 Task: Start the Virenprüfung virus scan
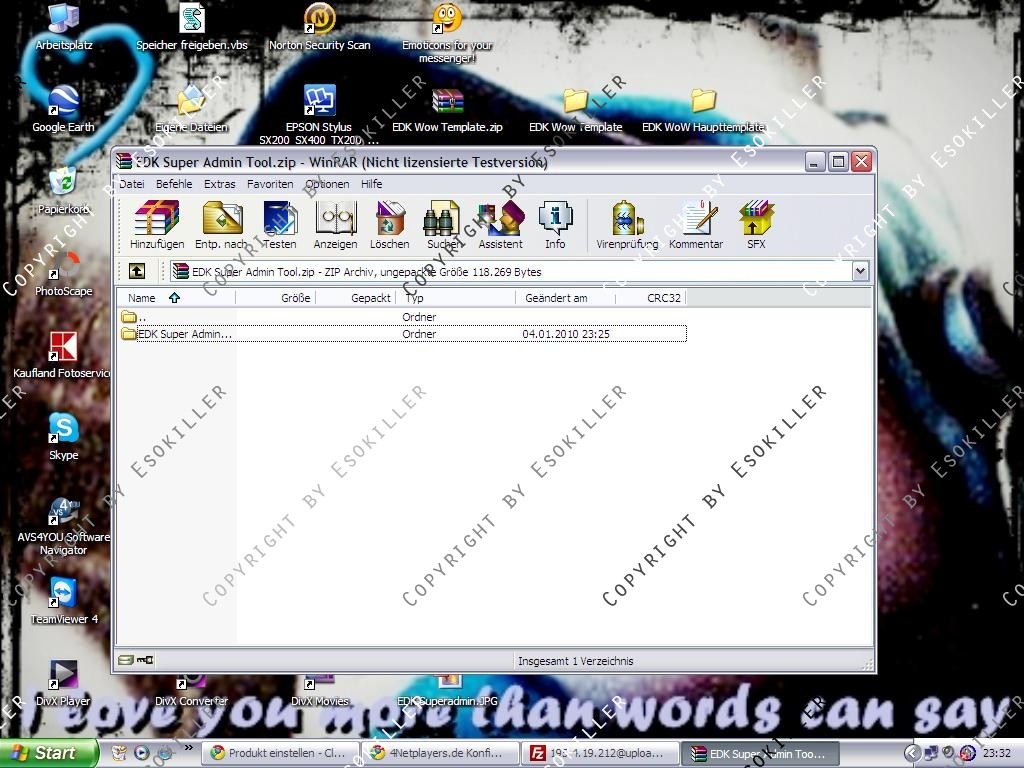(x=627, y=225)
